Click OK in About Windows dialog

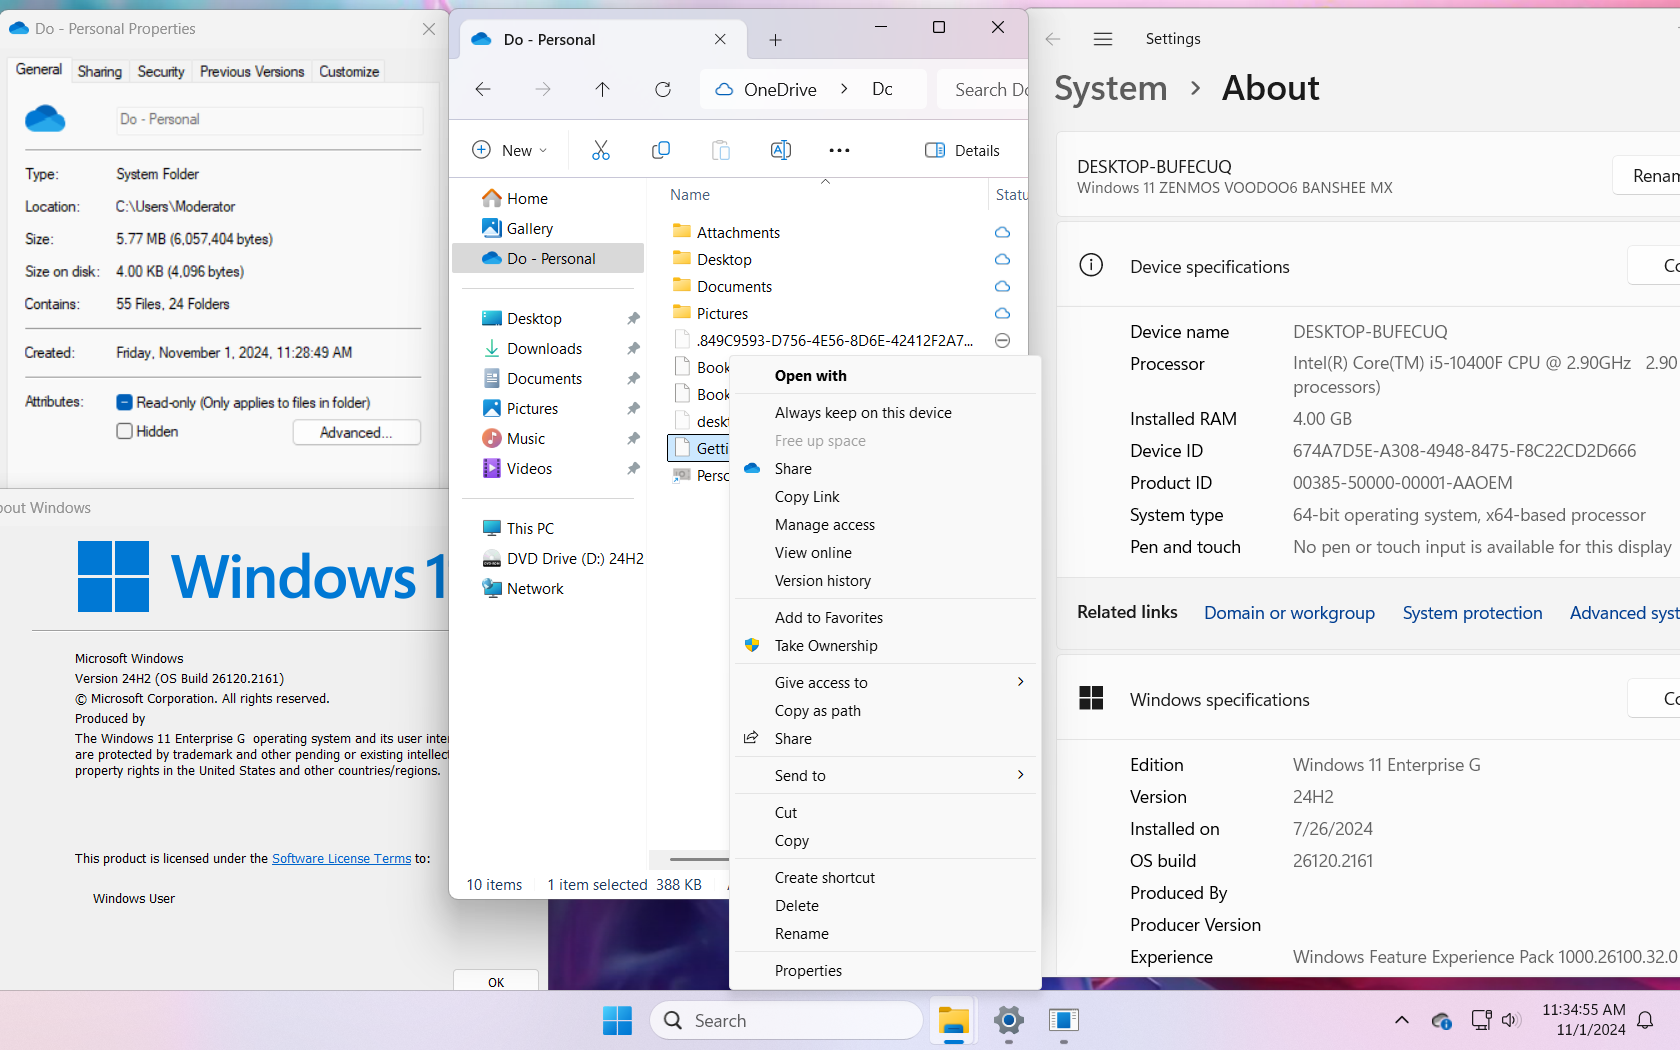point(496,981)
